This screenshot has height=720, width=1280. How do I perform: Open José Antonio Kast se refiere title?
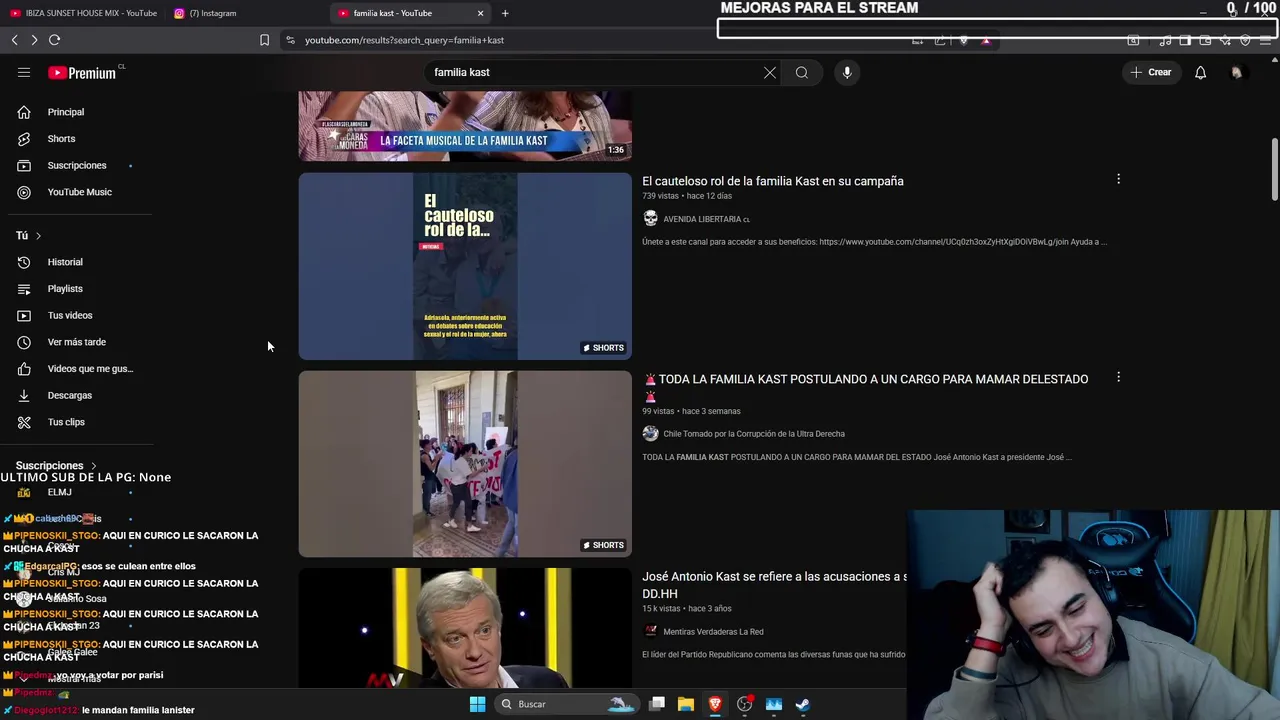point(774,585)
